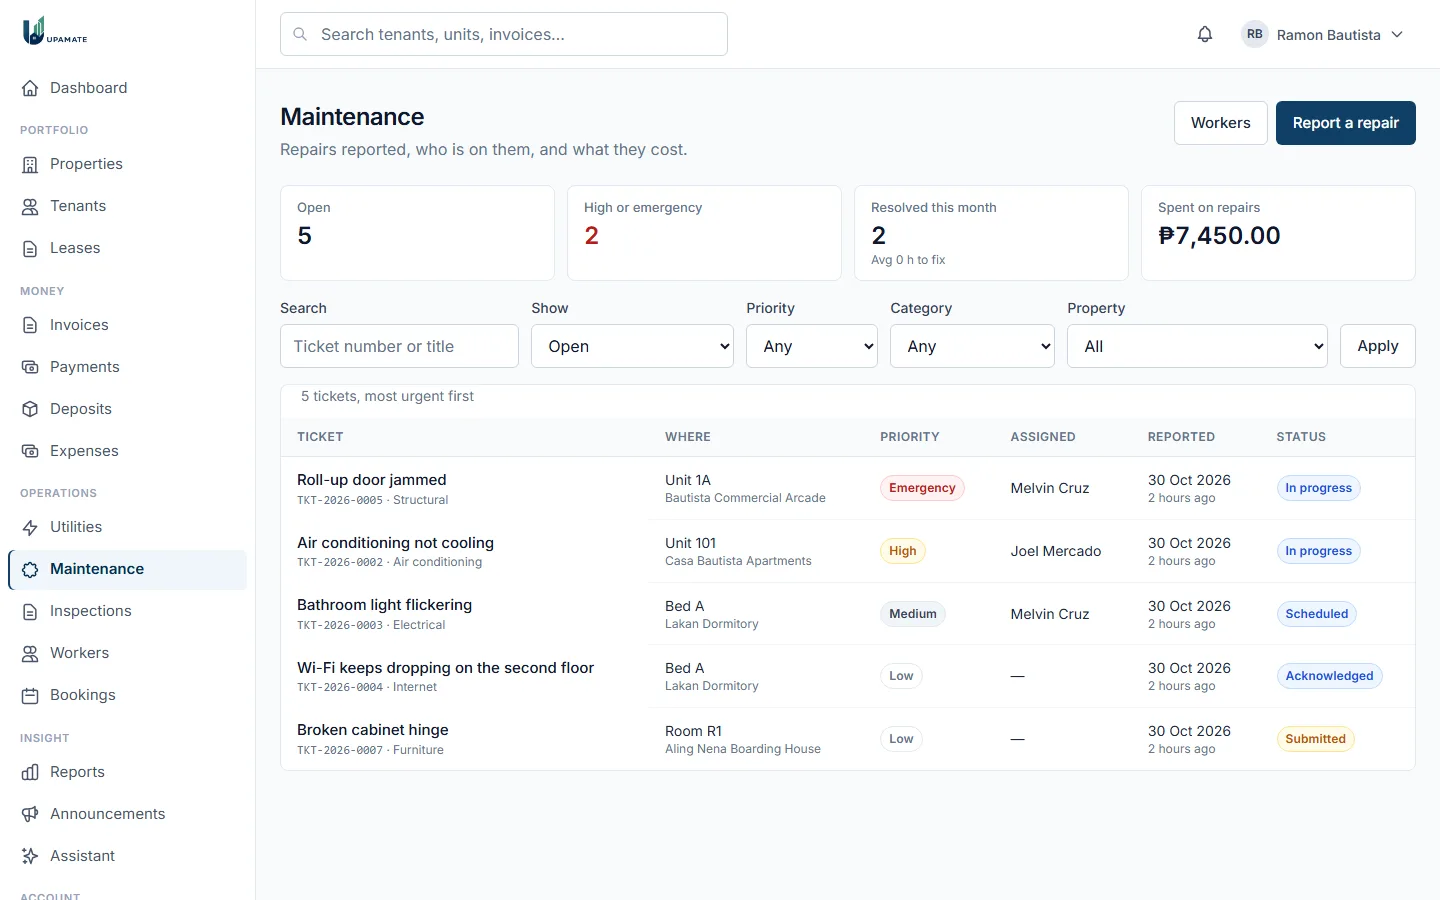Click the Acknowledged status badge
The width and height of the screenshot is (1440, 900).
(1329, 676)
